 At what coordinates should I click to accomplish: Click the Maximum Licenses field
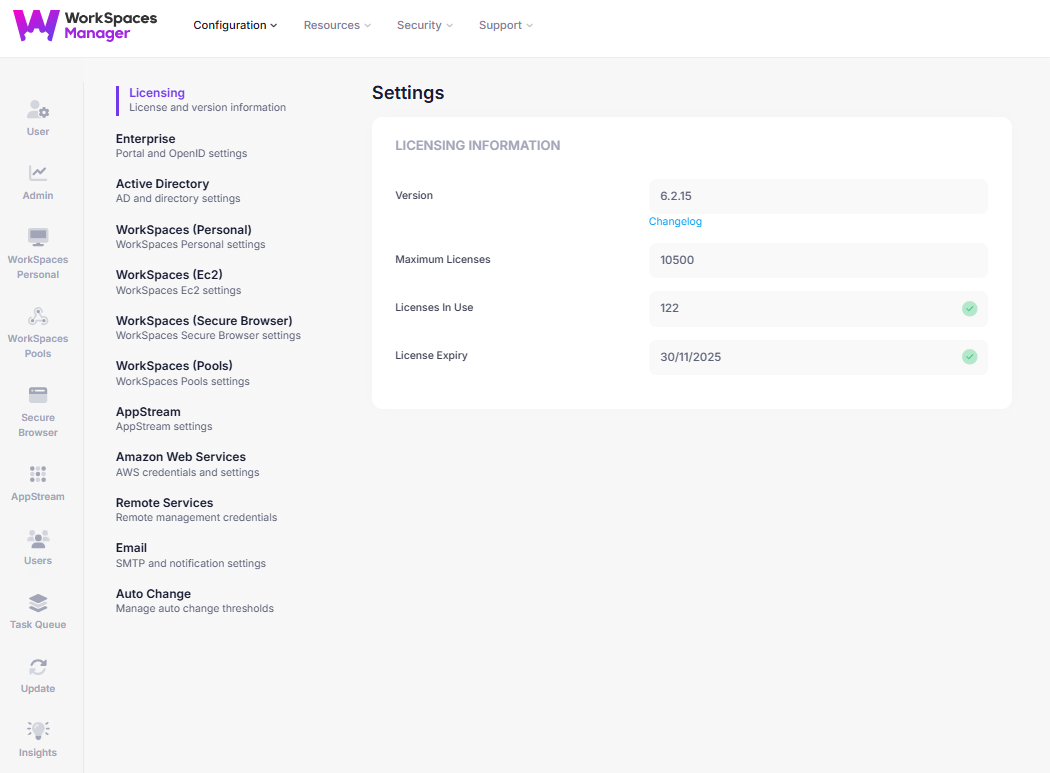point(817,260)
